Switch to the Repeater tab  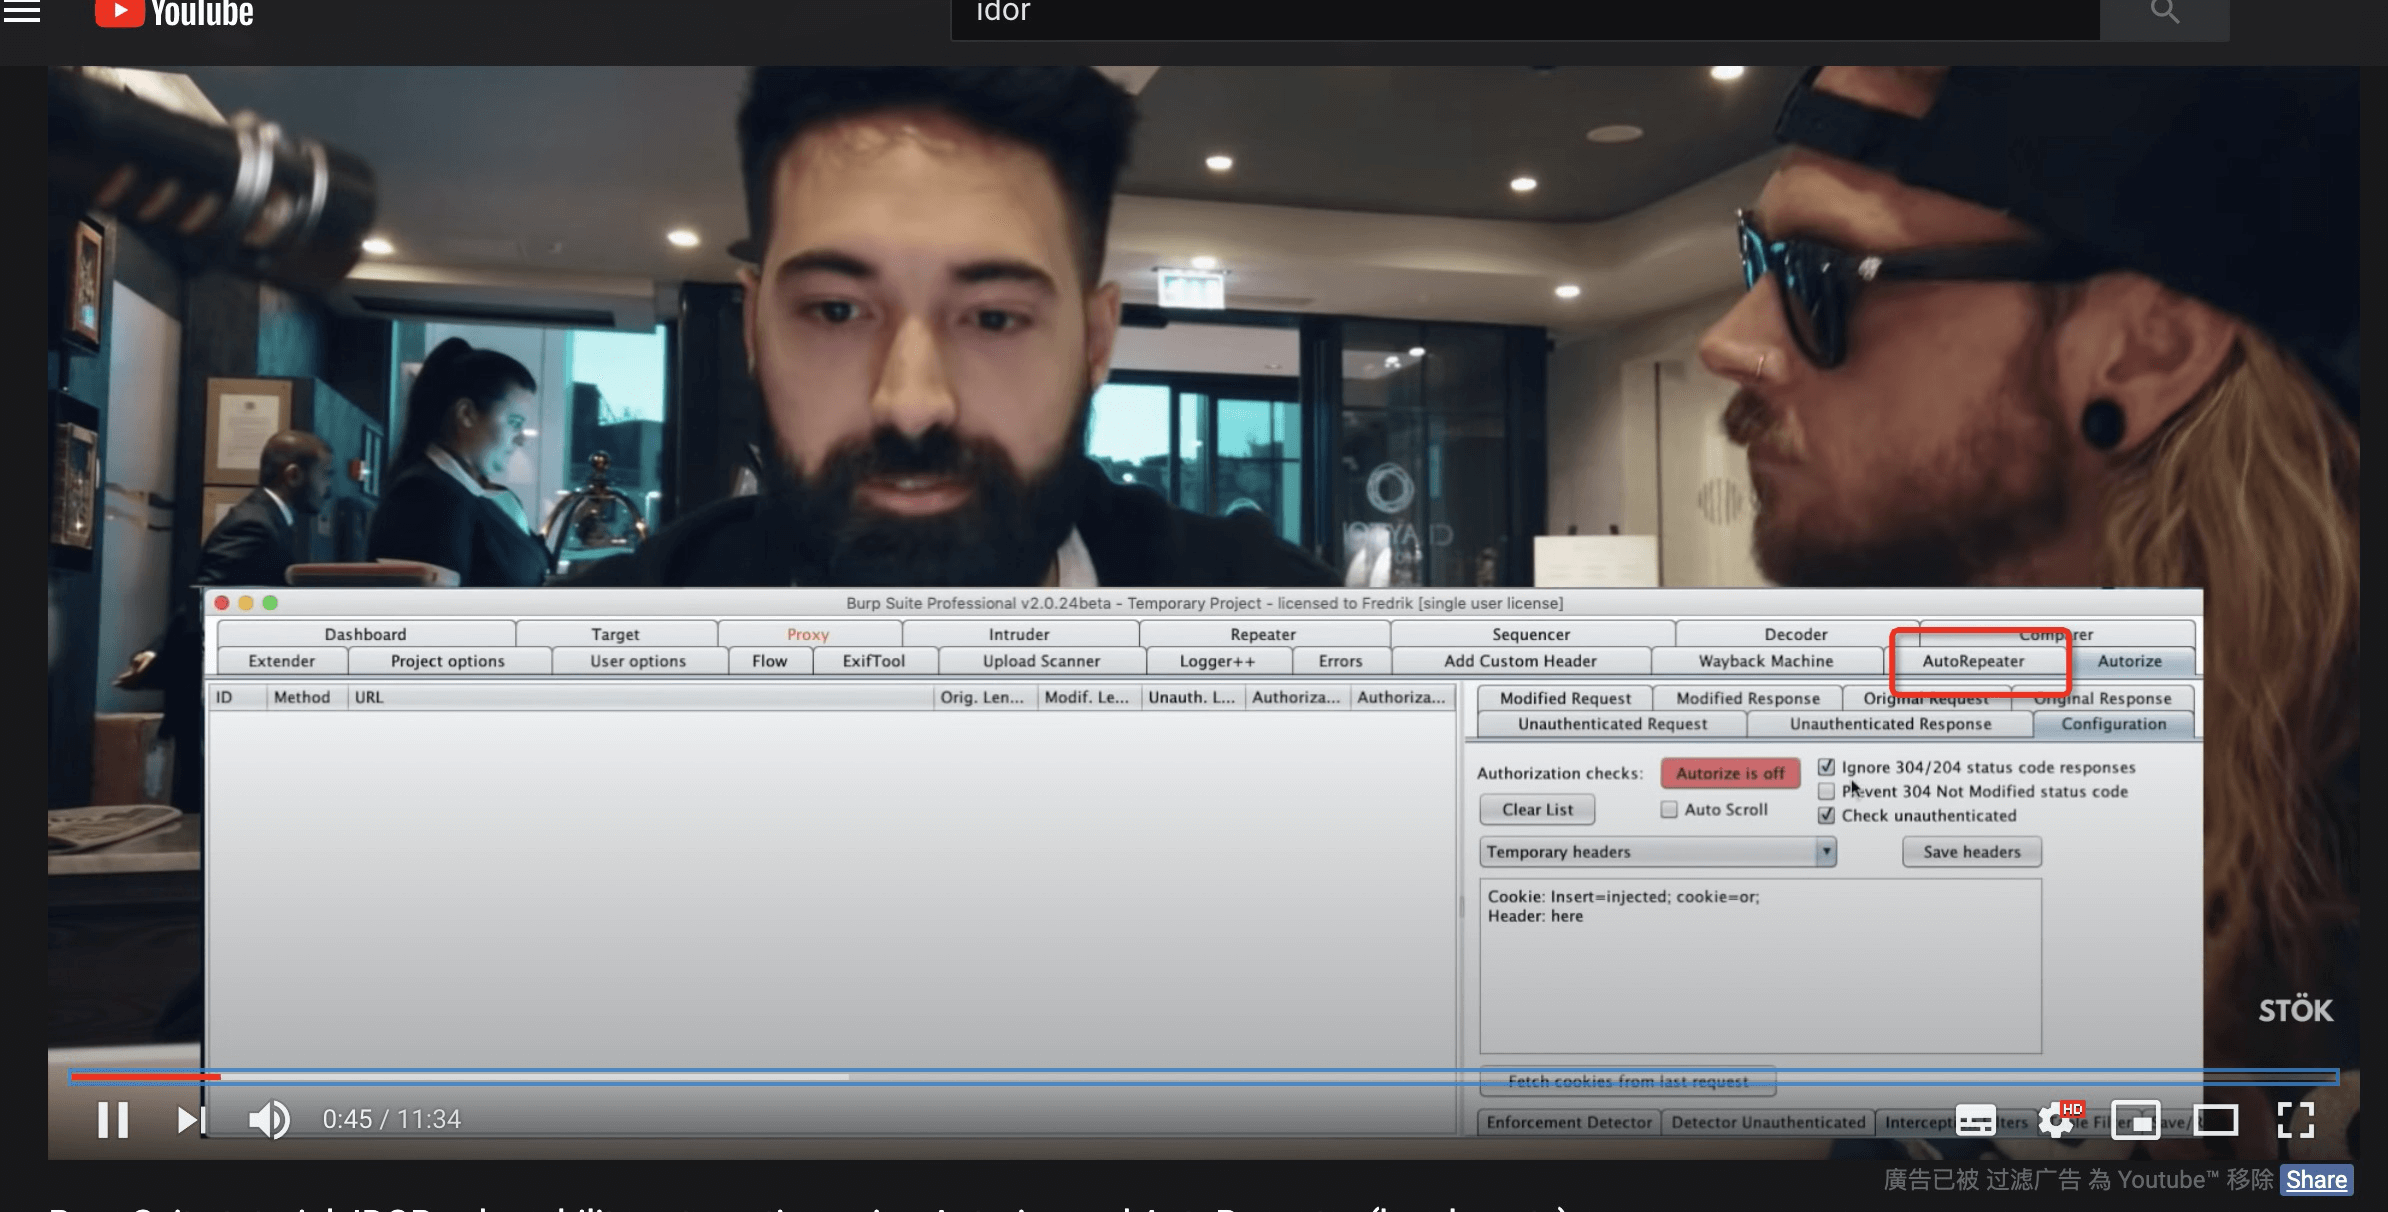pyautogui.click(x=1262, y=634)
